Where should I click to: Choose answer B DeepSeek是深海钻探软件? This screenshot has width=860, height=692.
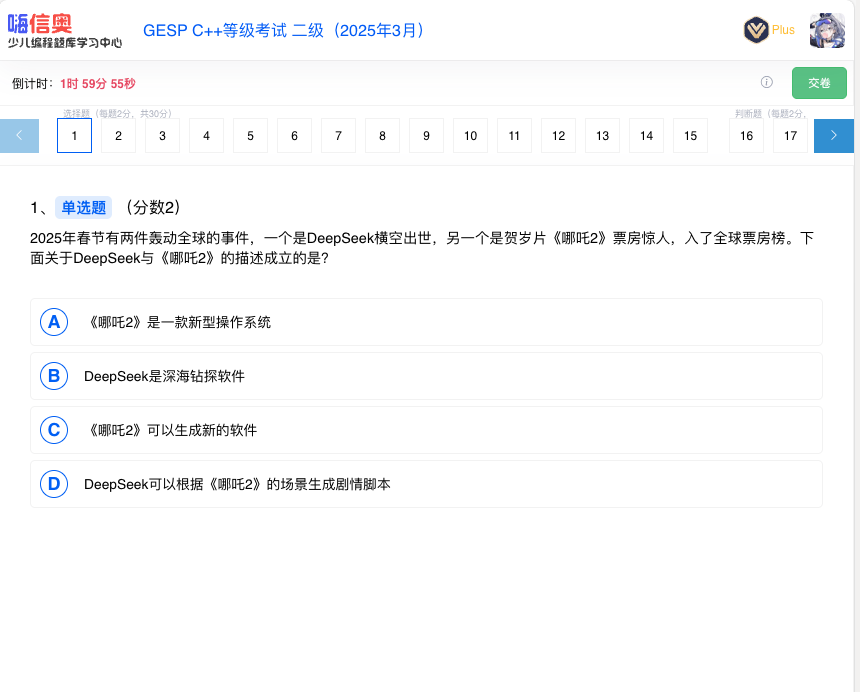pyautogui.click(x=426, y=376)
